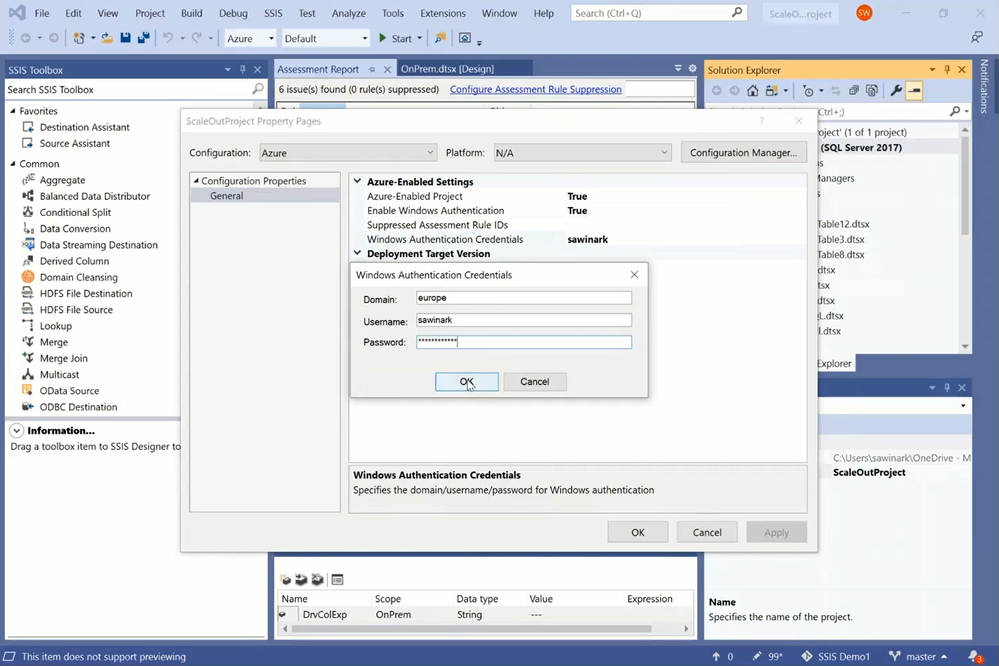
Task: Click the Variables pane horizontal scrollbar
Action: pos(472,628)
